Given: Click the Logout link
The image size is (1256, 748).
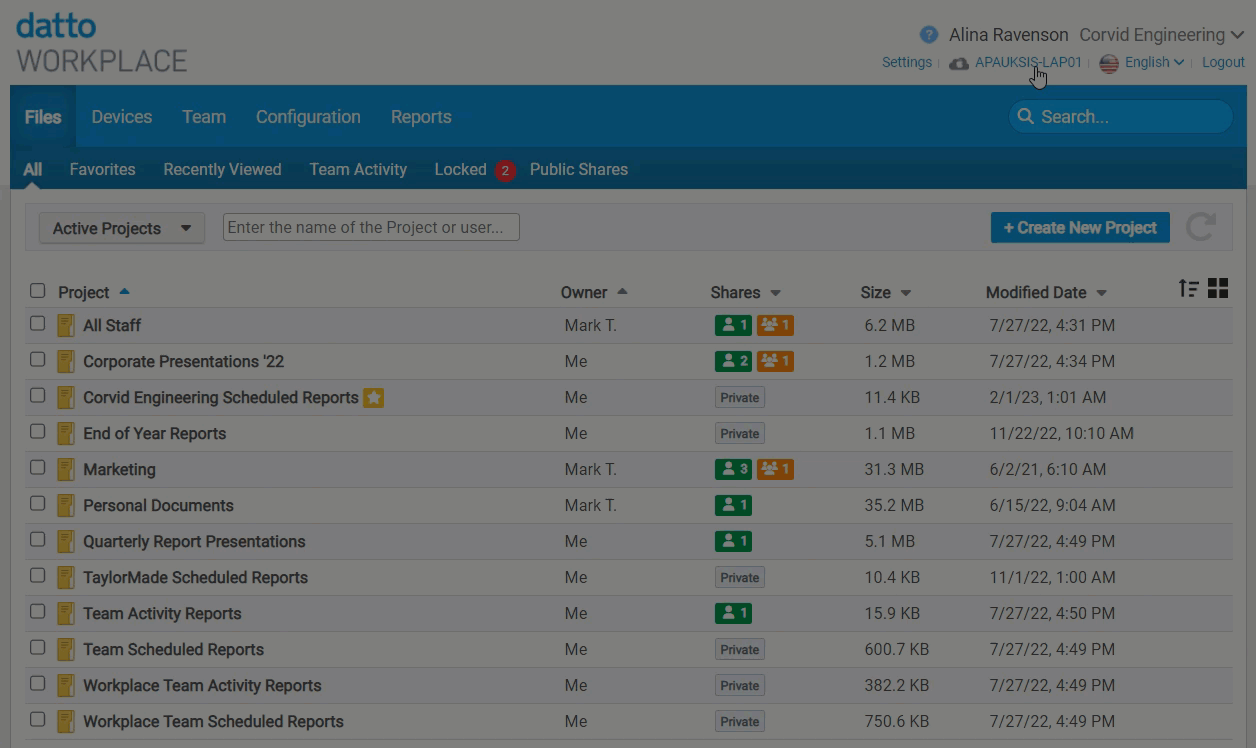Looking at the screenshot, I should click(1223, 62).
